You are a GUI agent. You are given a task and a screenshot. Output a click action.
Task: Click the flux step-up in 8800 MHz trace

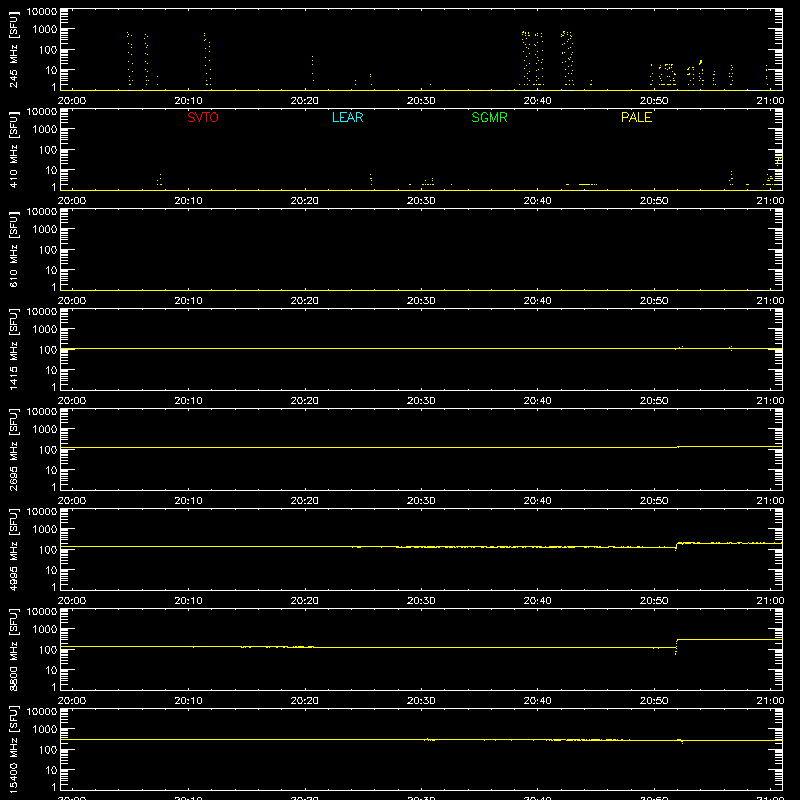pos(677,646)
